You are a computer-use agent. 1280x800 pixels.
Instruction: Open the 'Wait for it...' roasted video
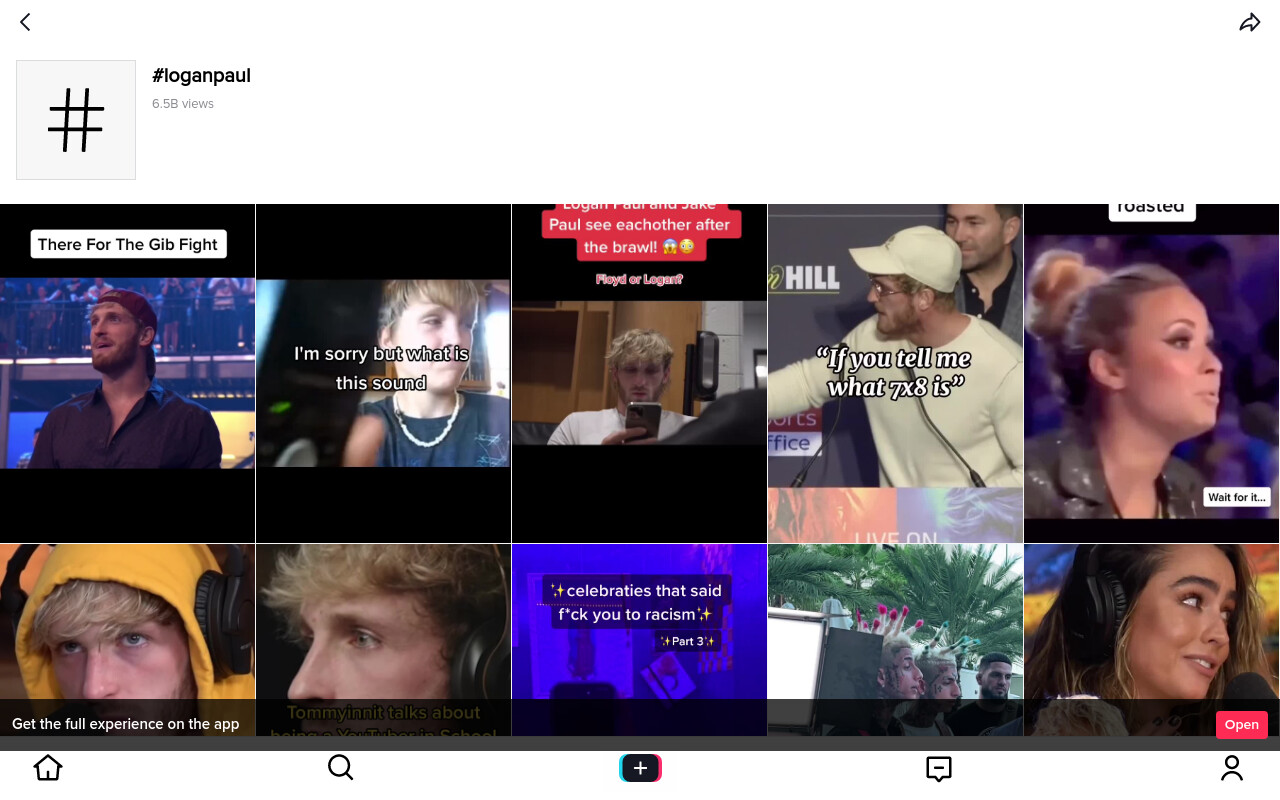(x=1151, y=373)
